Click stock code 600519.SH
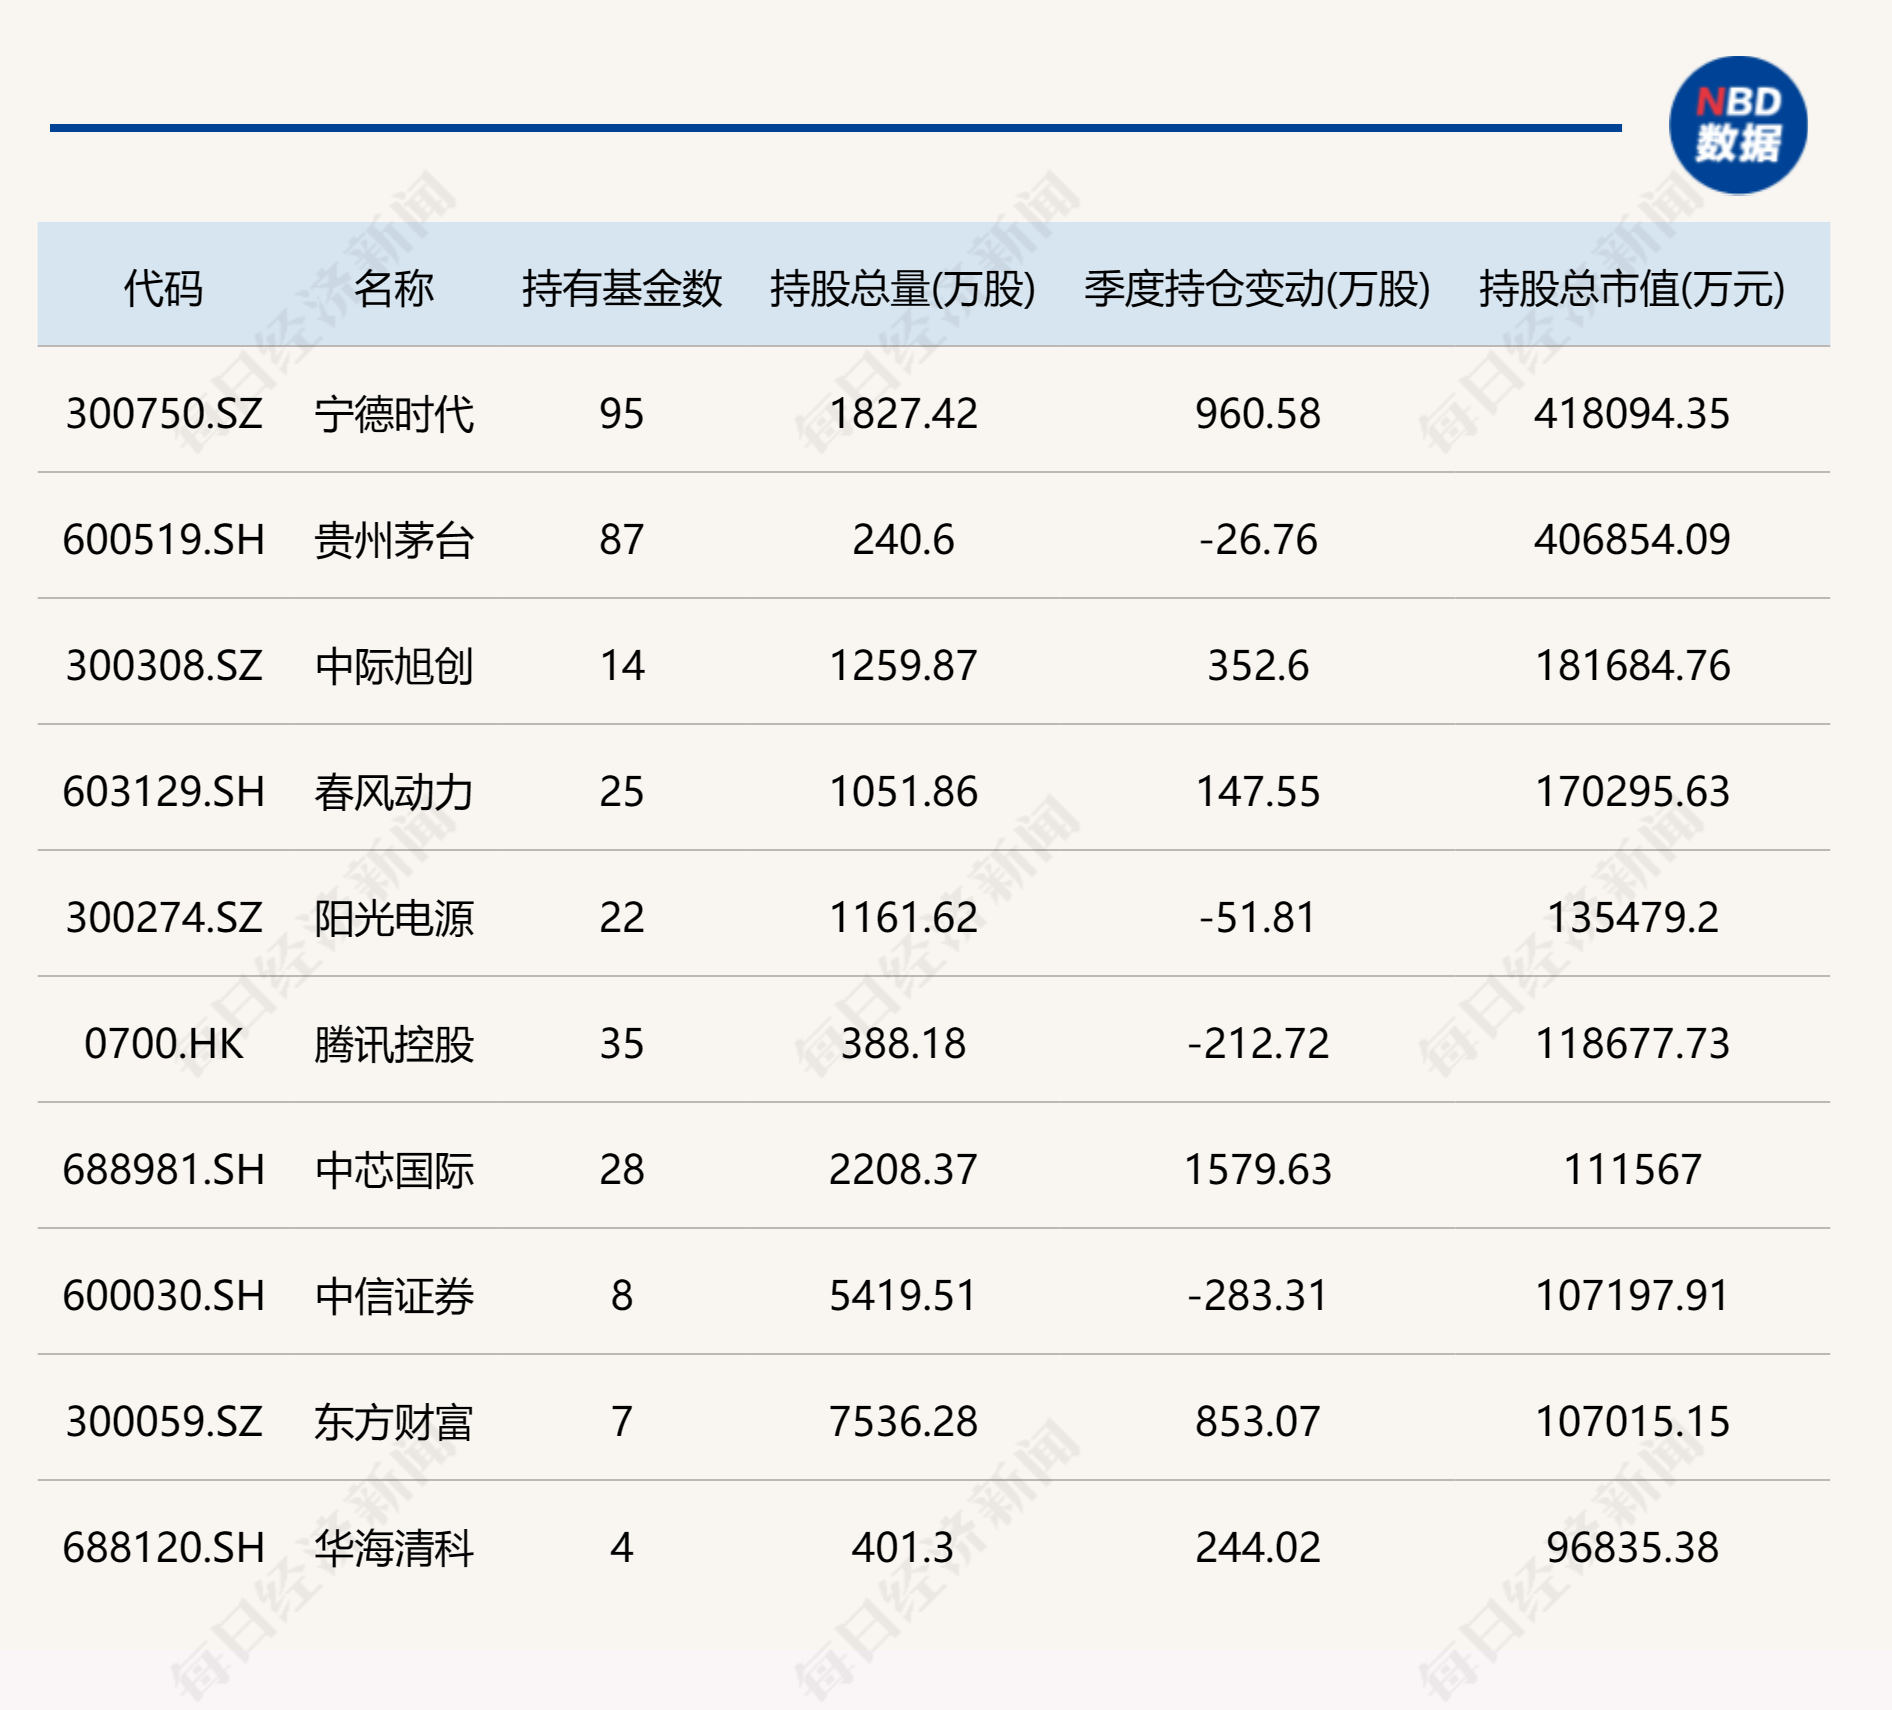1892x1710 pixels. click(164, 540)
